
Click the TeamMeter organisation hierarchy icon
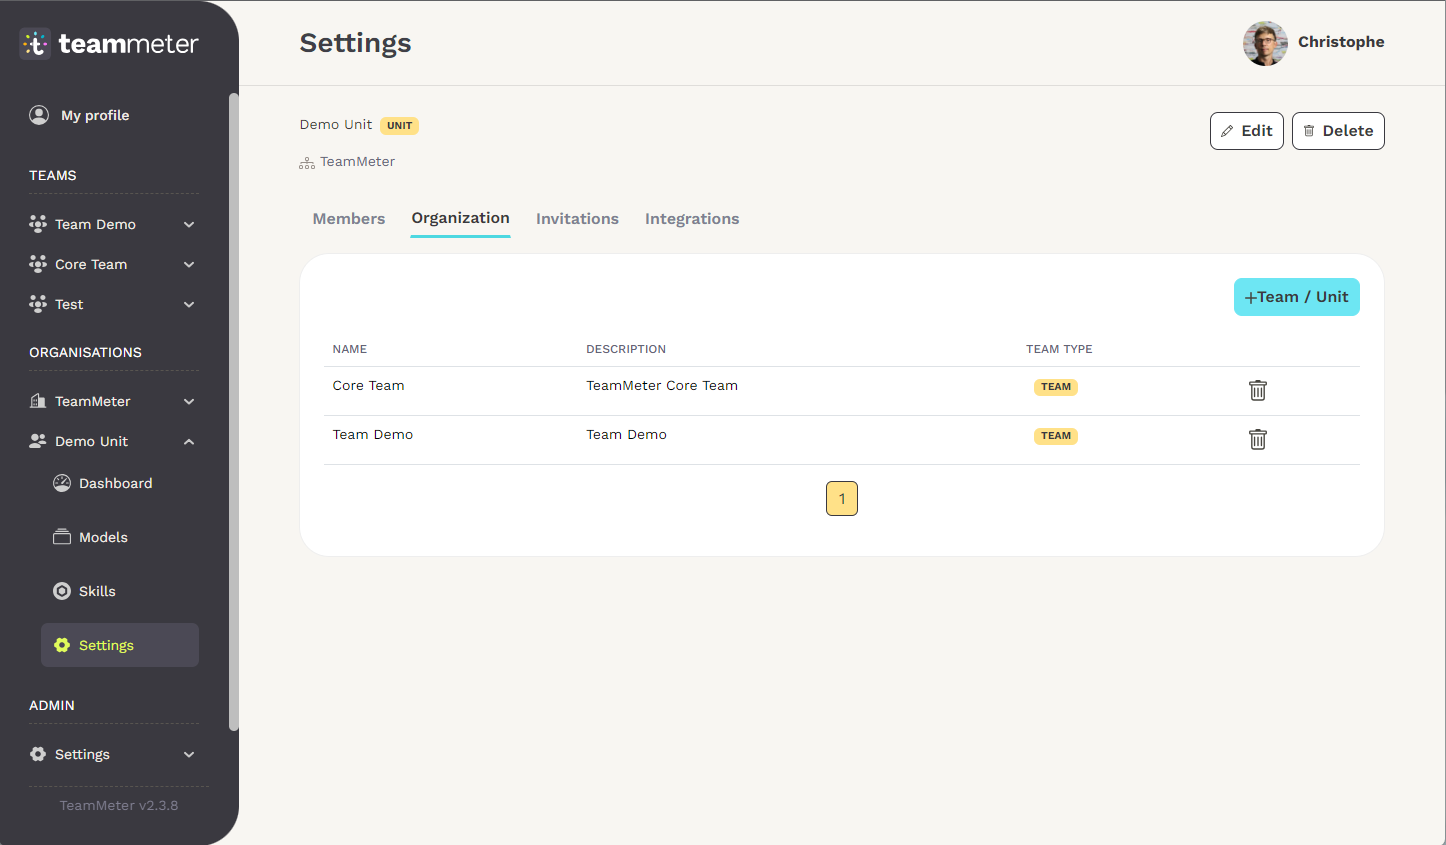(x=306, y=161)
